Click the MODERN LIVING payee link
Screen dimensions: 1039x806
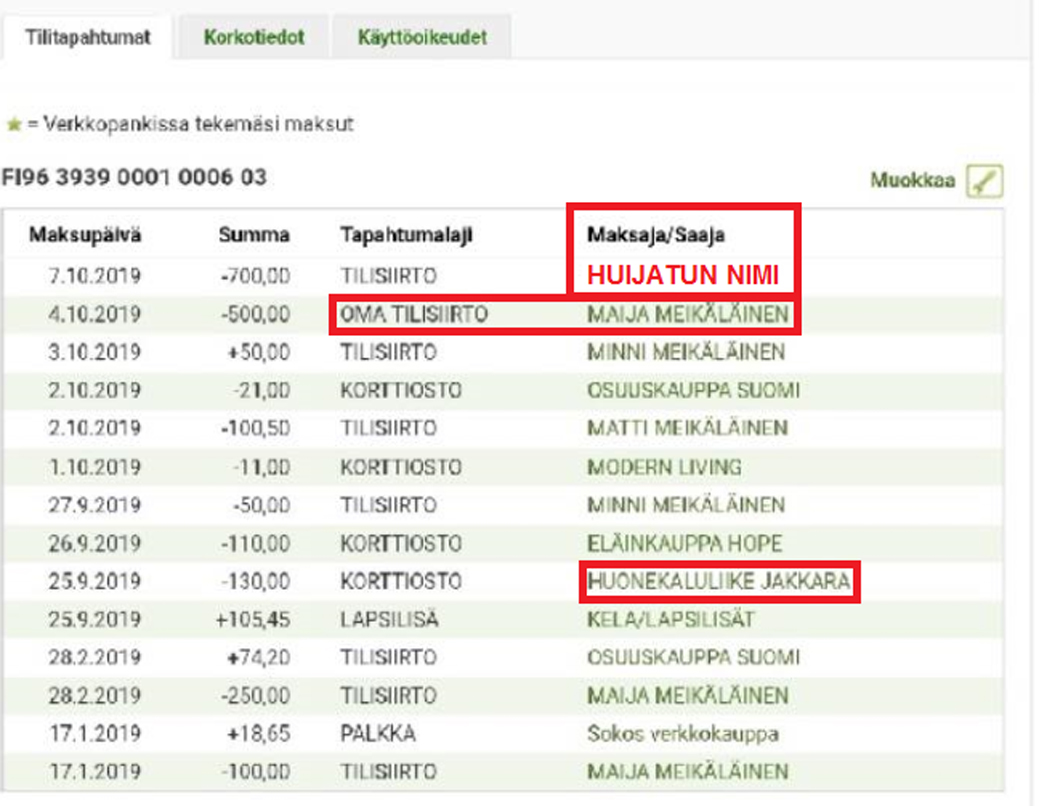tap(664, 467)
